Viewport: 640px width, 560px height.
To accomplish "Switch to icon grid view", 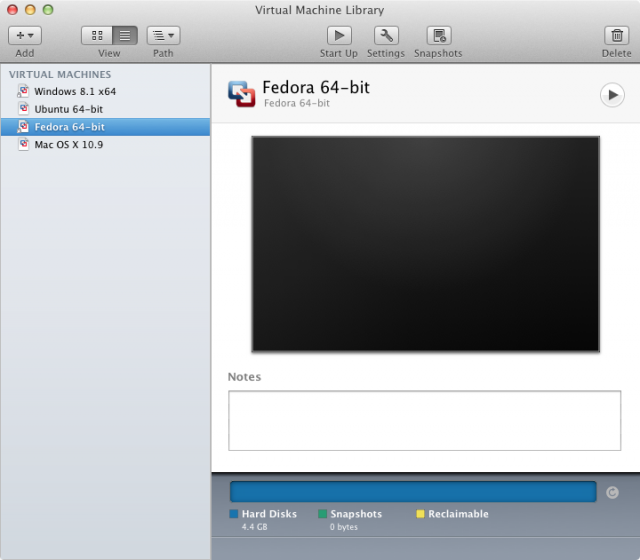I will coord(97,36).
